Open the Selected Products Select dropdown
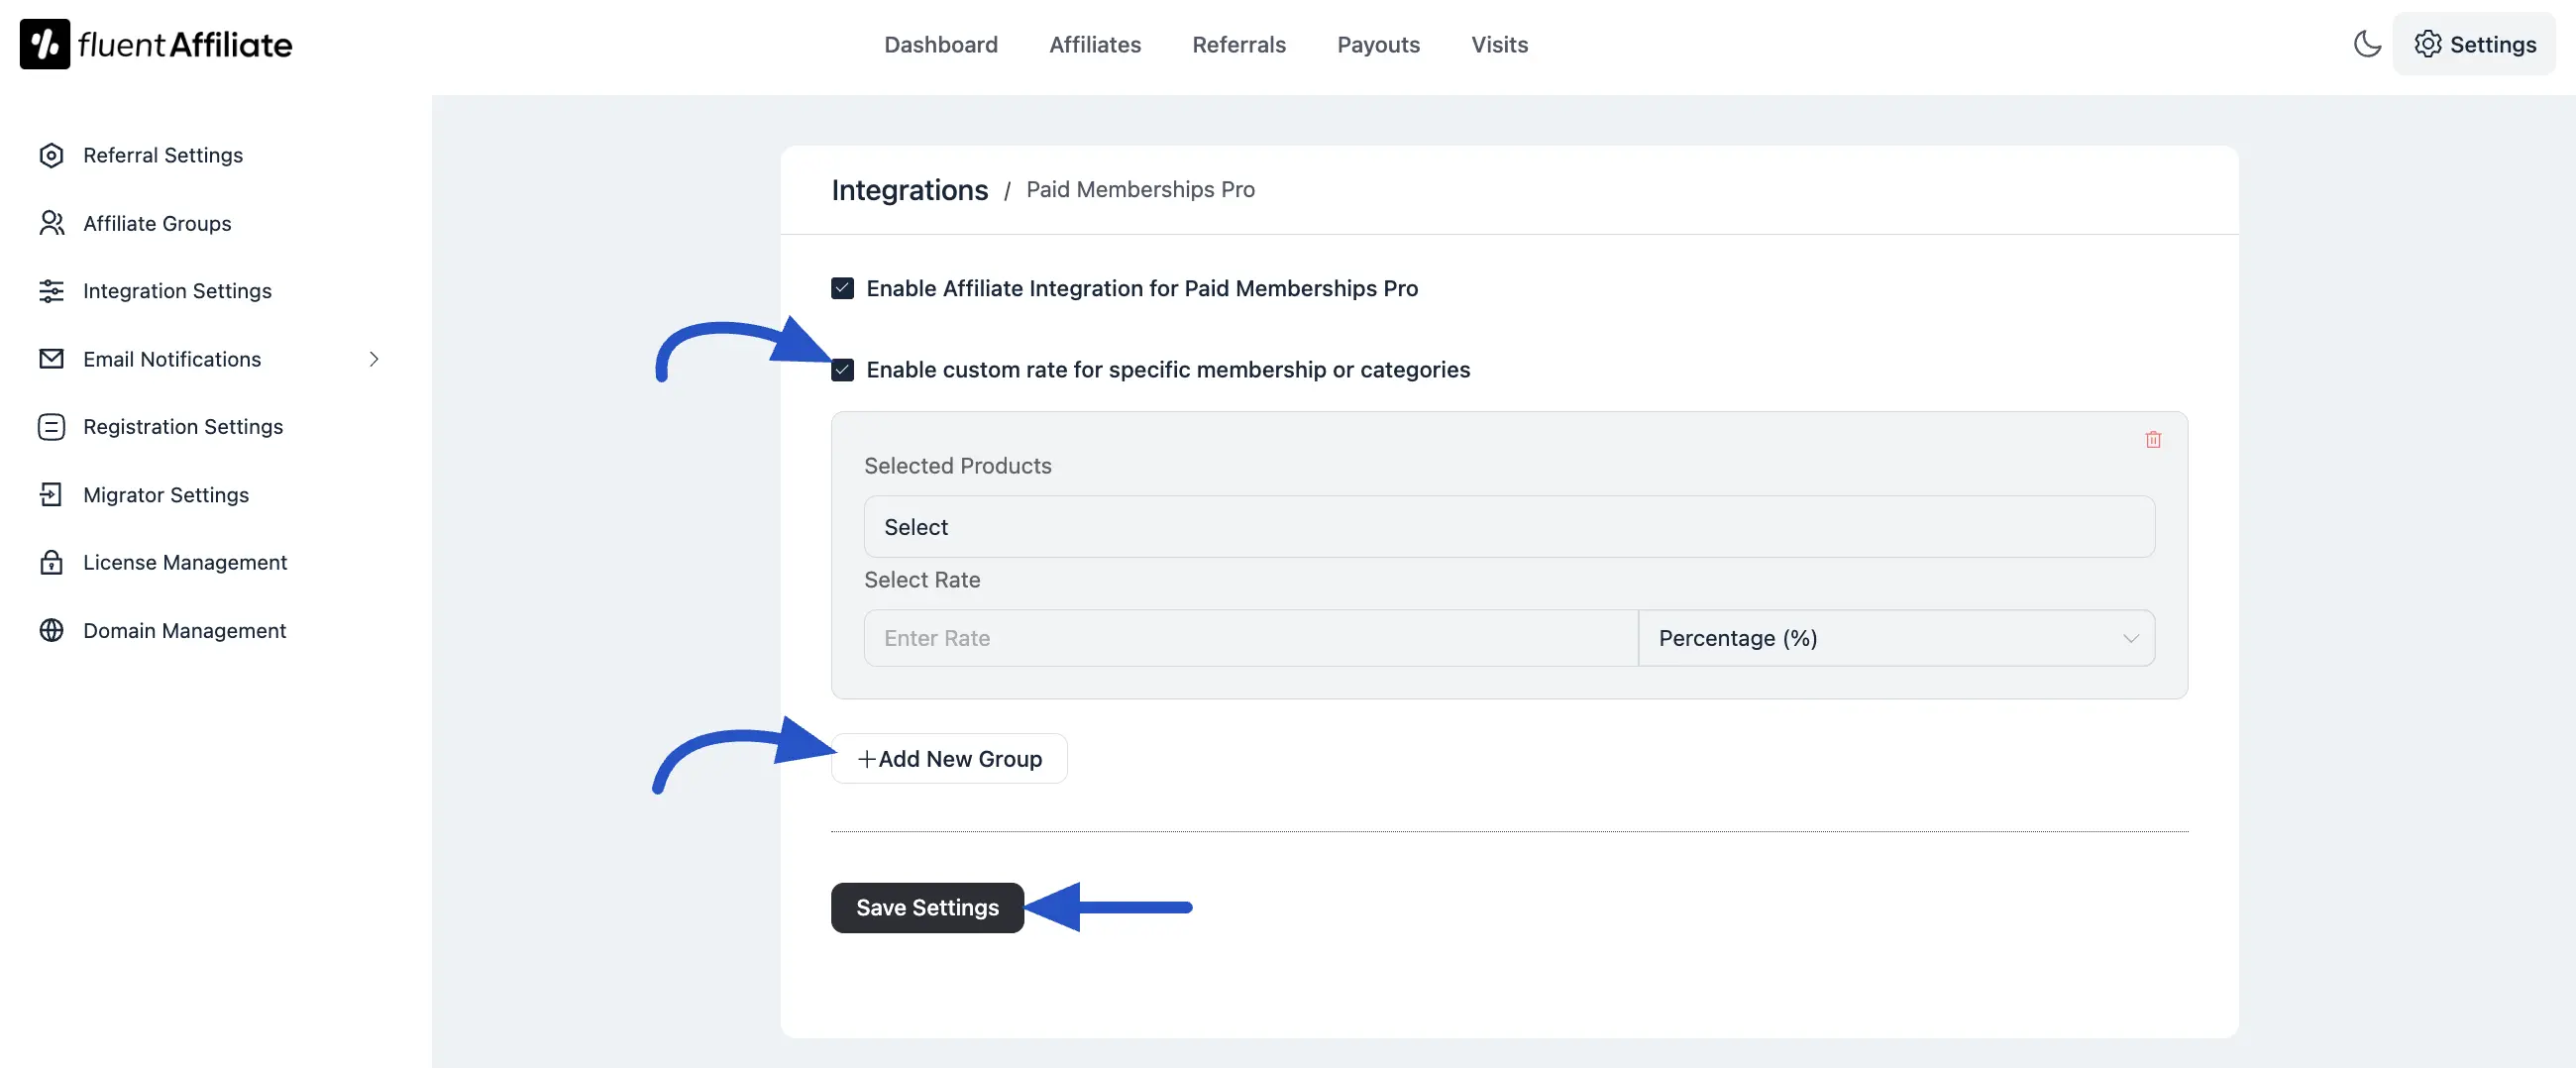The width and height of the screenshot is (2576, 1068). pyautogui.click(x=1508, y=527)
